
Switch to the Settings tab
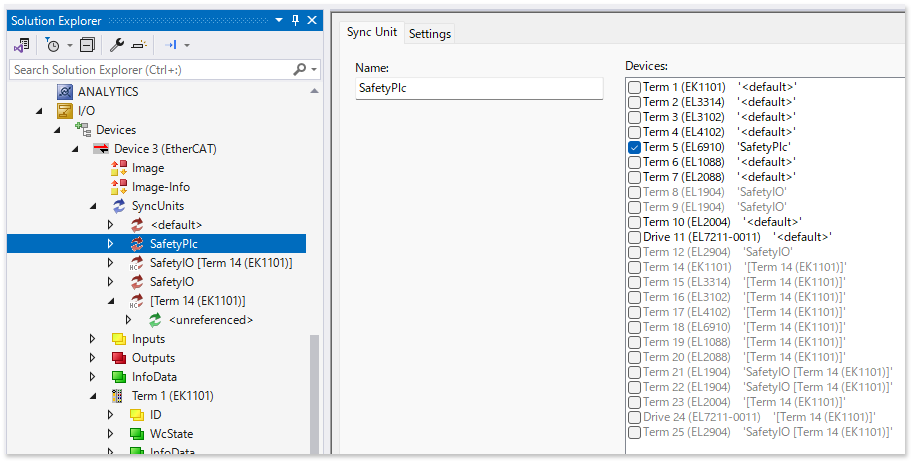click(x=430, y=34)
